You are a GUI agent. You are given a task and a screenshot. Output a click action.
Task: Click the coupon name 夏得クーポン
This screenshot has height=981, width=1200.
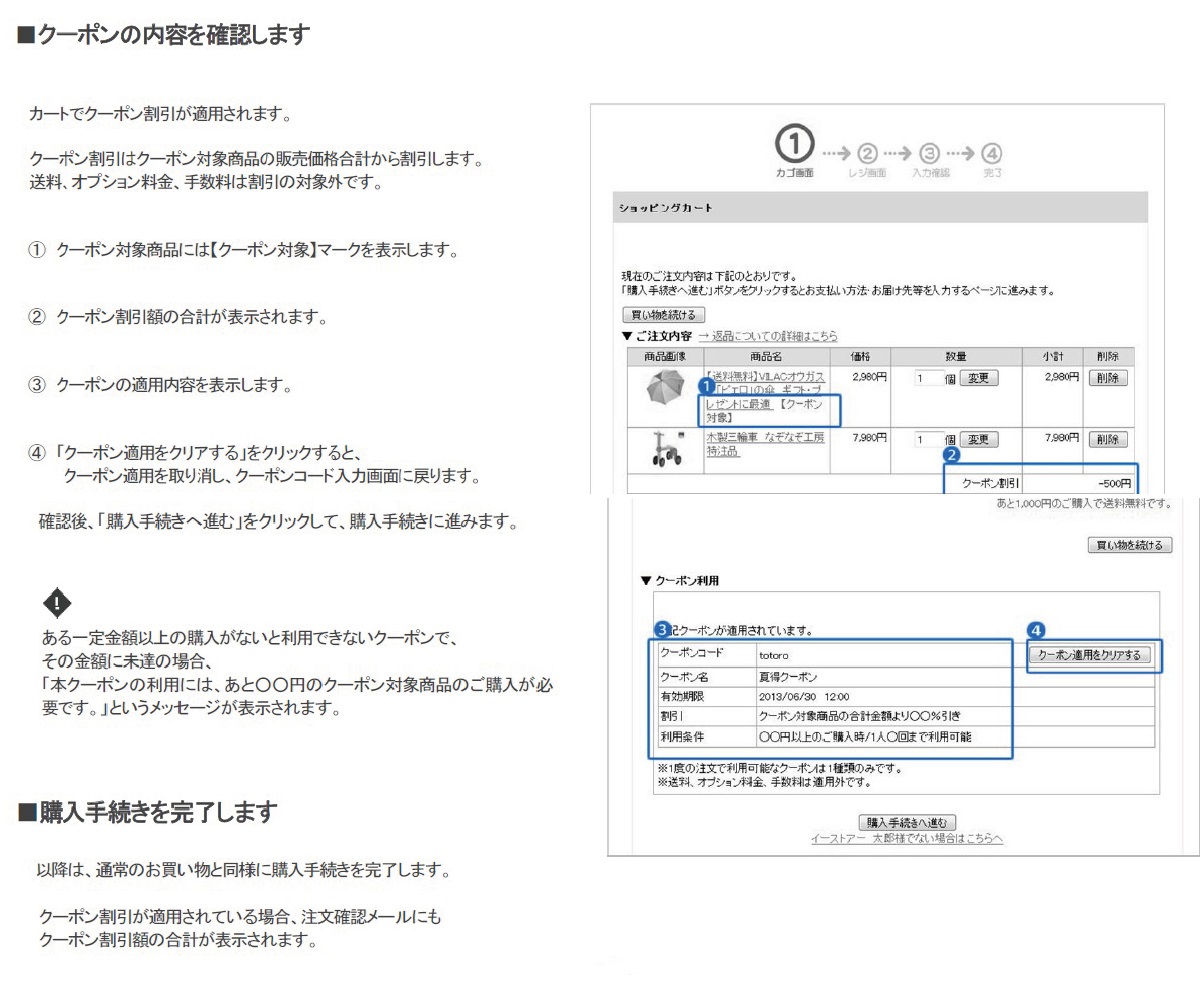[x=789, y=676]
